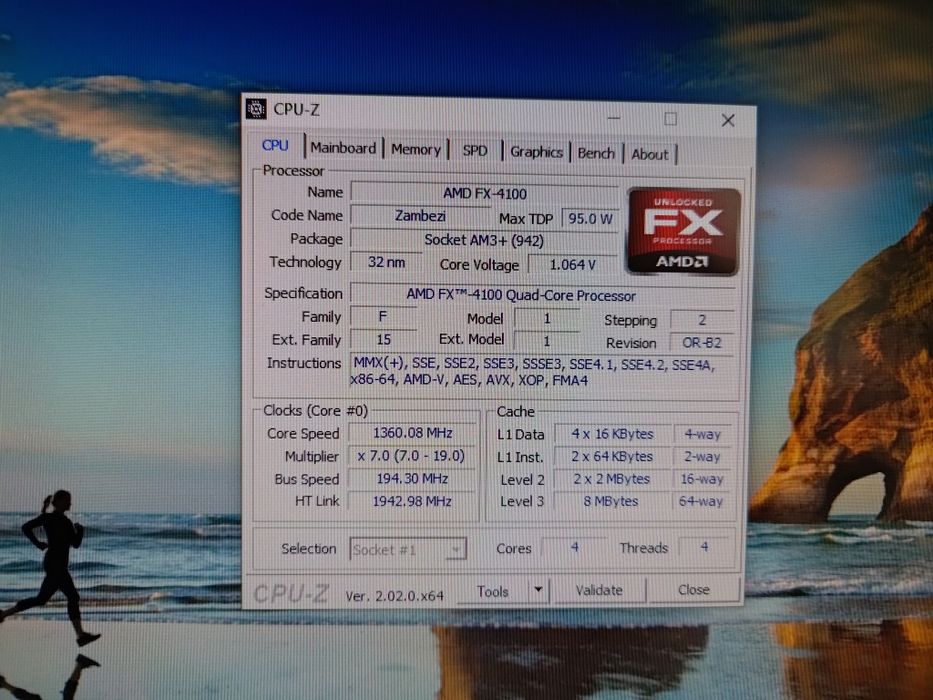Click the Cores count field
Screen dimensions: 933x700
point(575,547)
